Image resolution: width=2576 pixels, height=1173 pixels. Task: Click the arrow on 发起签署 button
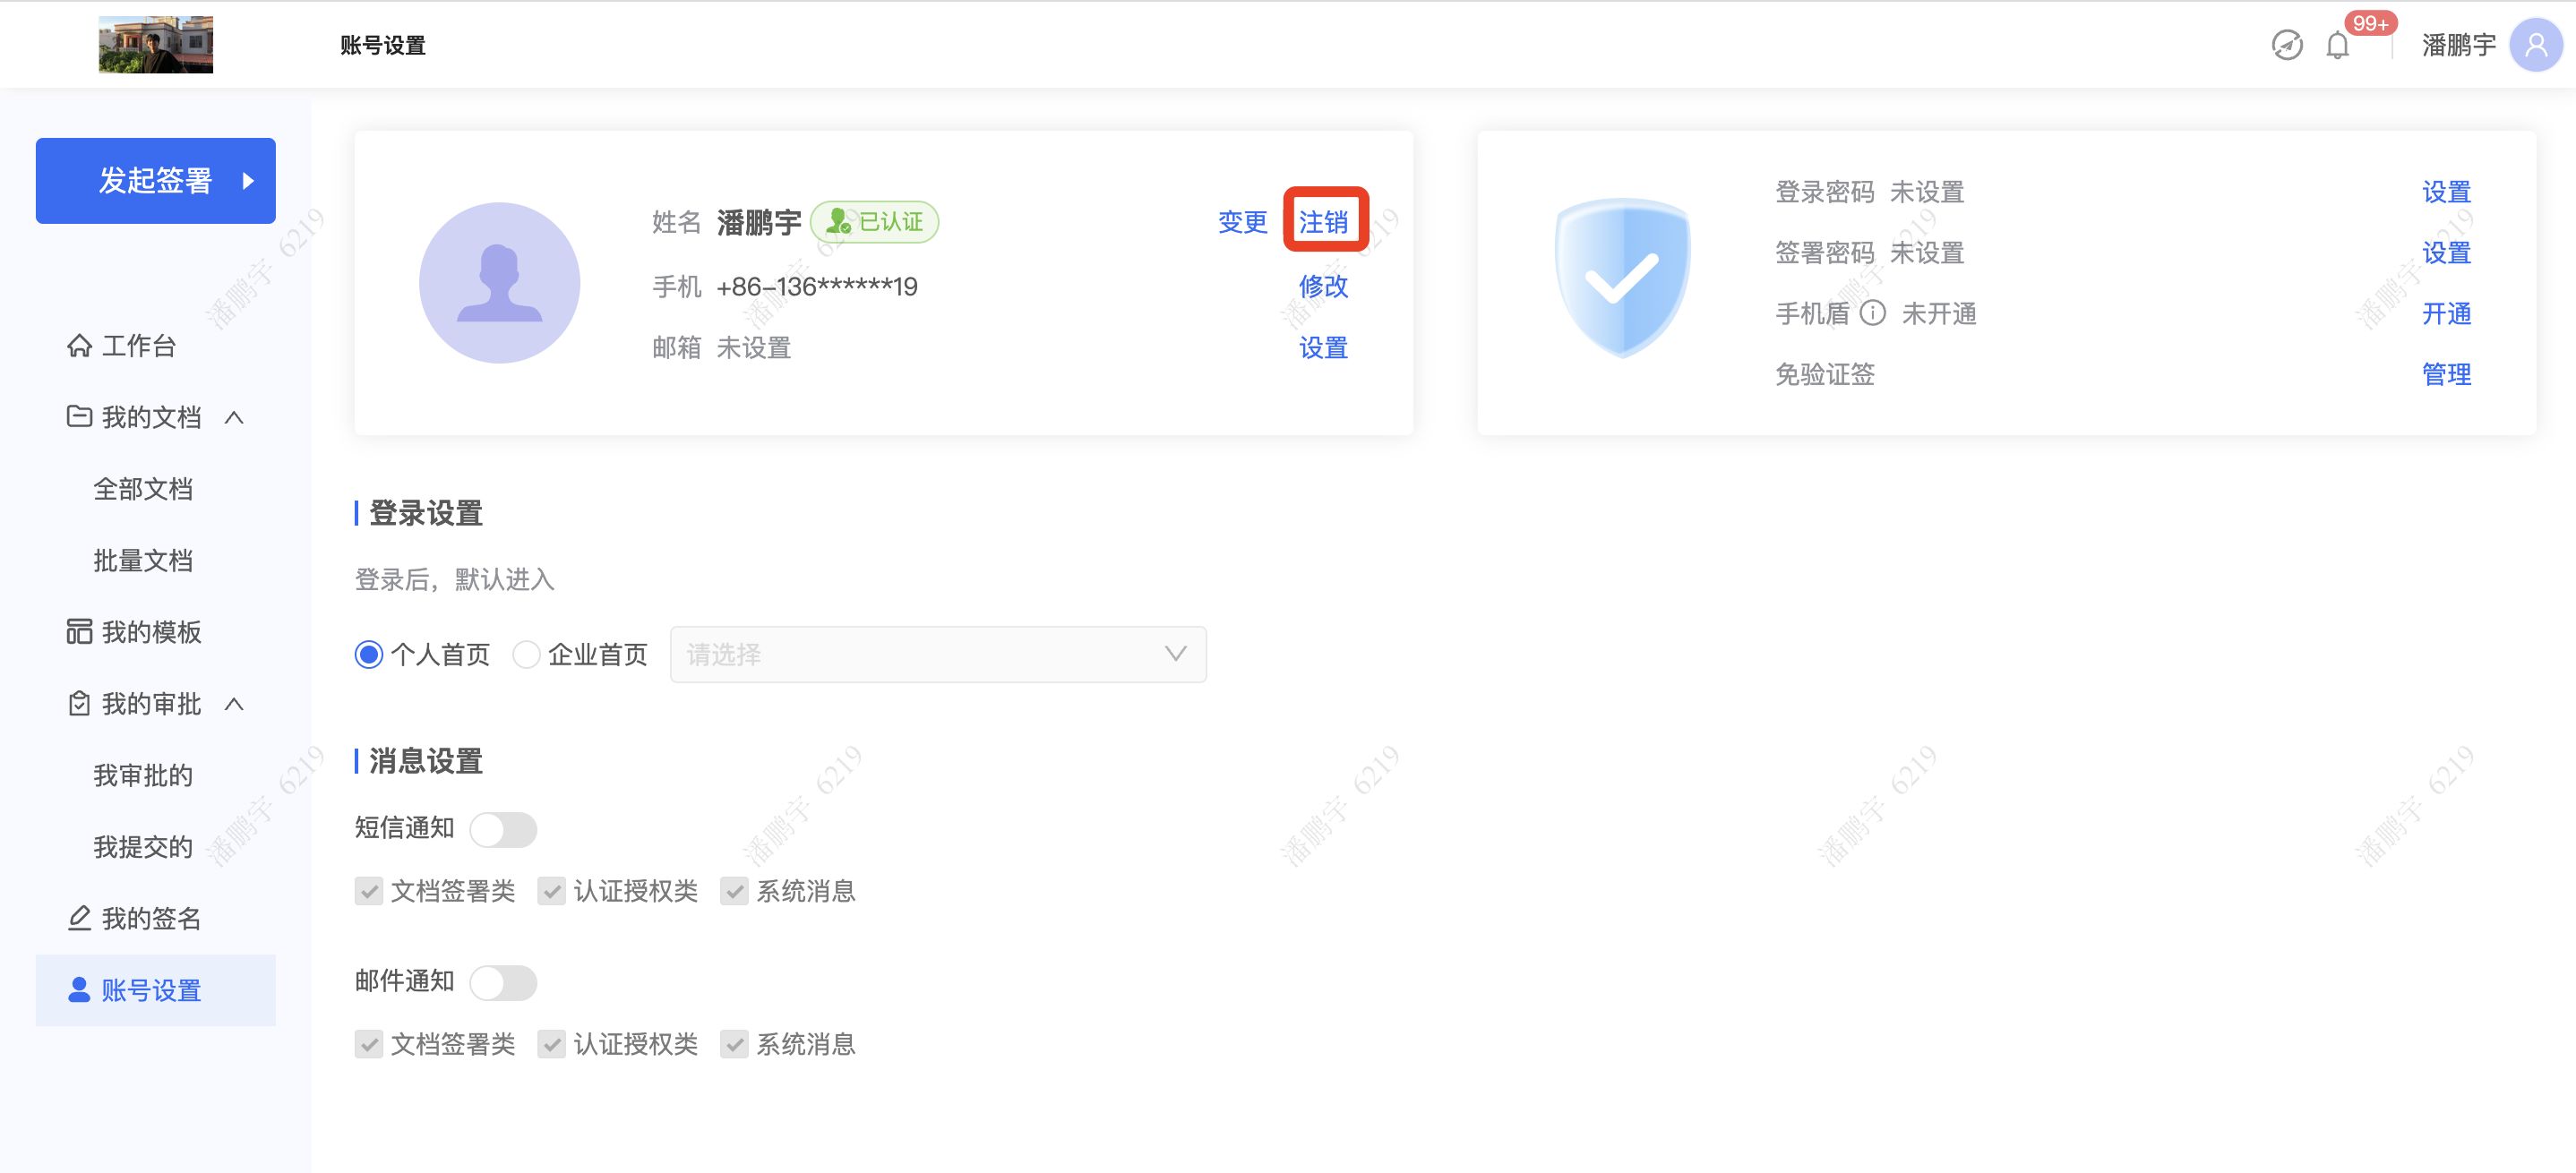[x=248, y=180]
